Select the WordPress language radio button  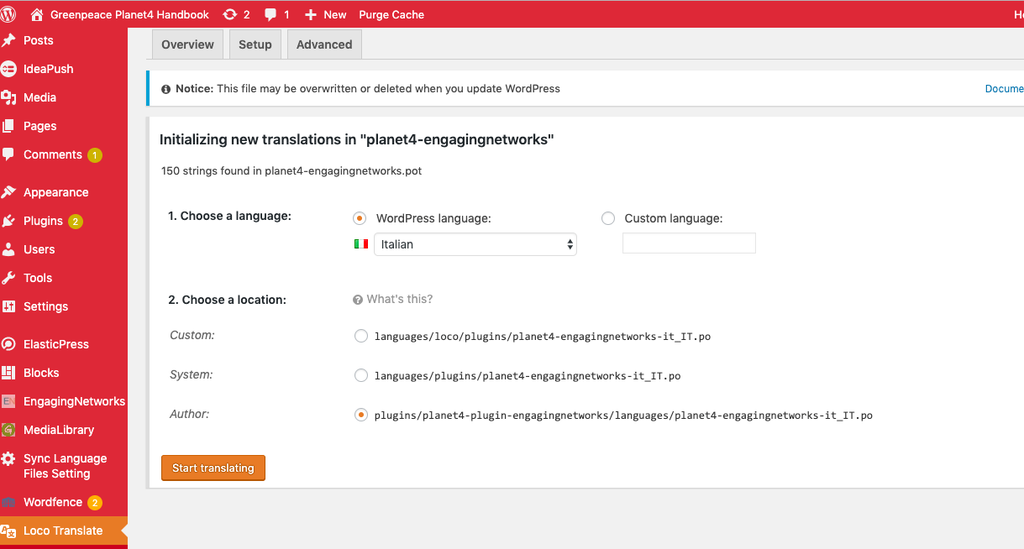tap(359, 218)
